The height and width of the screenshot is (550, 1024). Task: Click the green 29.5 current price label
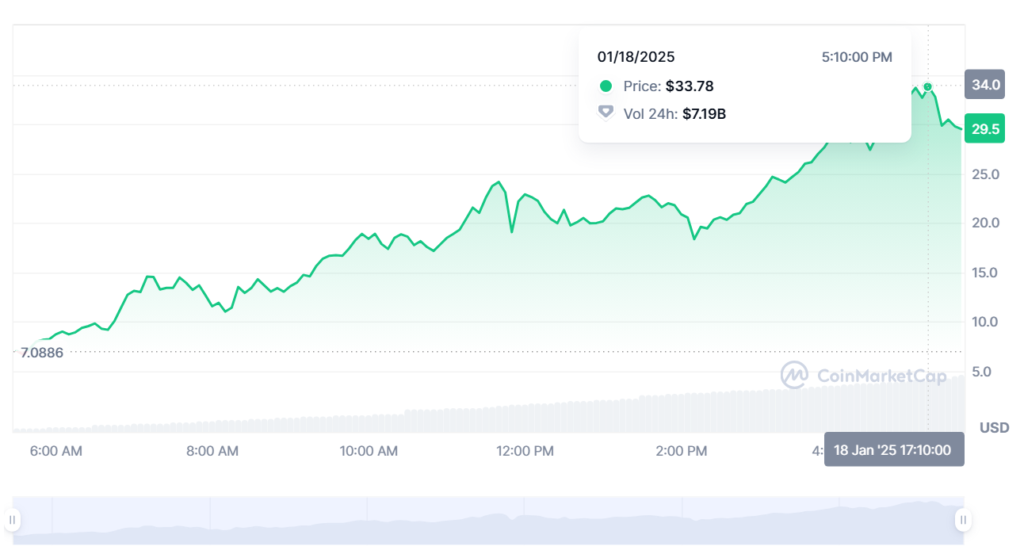pos(985,129)
